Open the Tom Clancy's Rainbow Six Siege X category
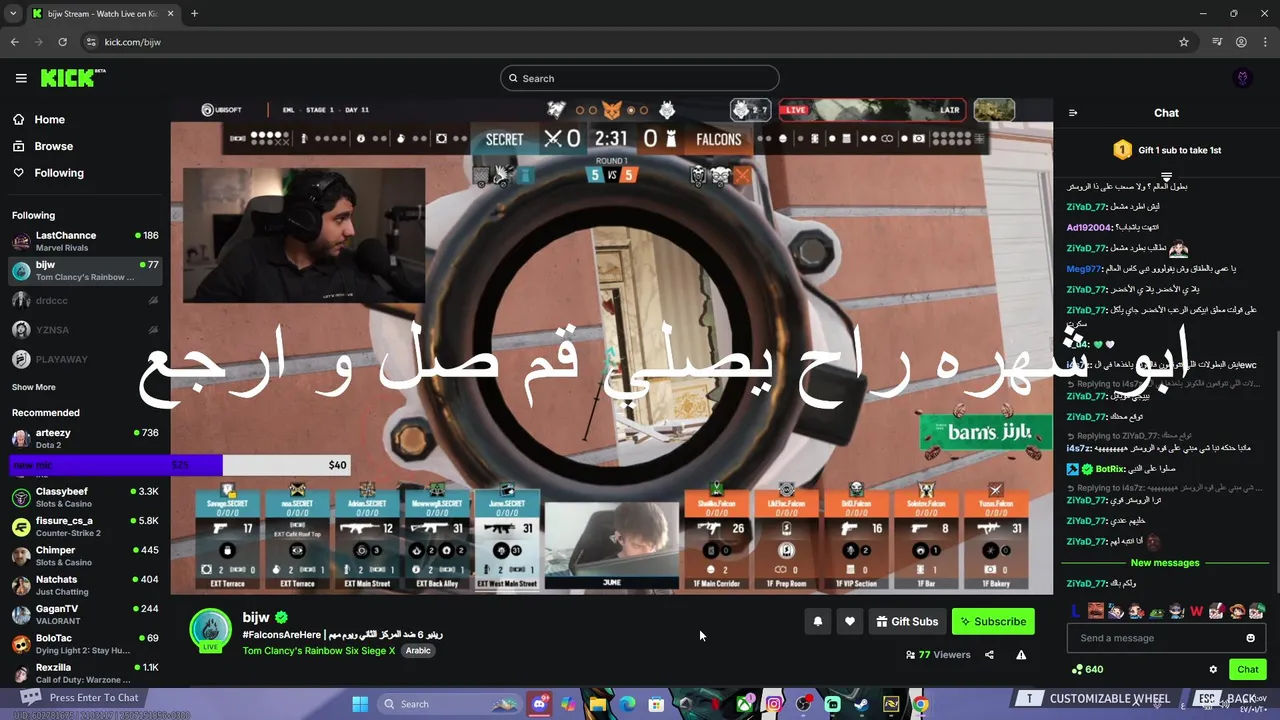 [319, 651]
